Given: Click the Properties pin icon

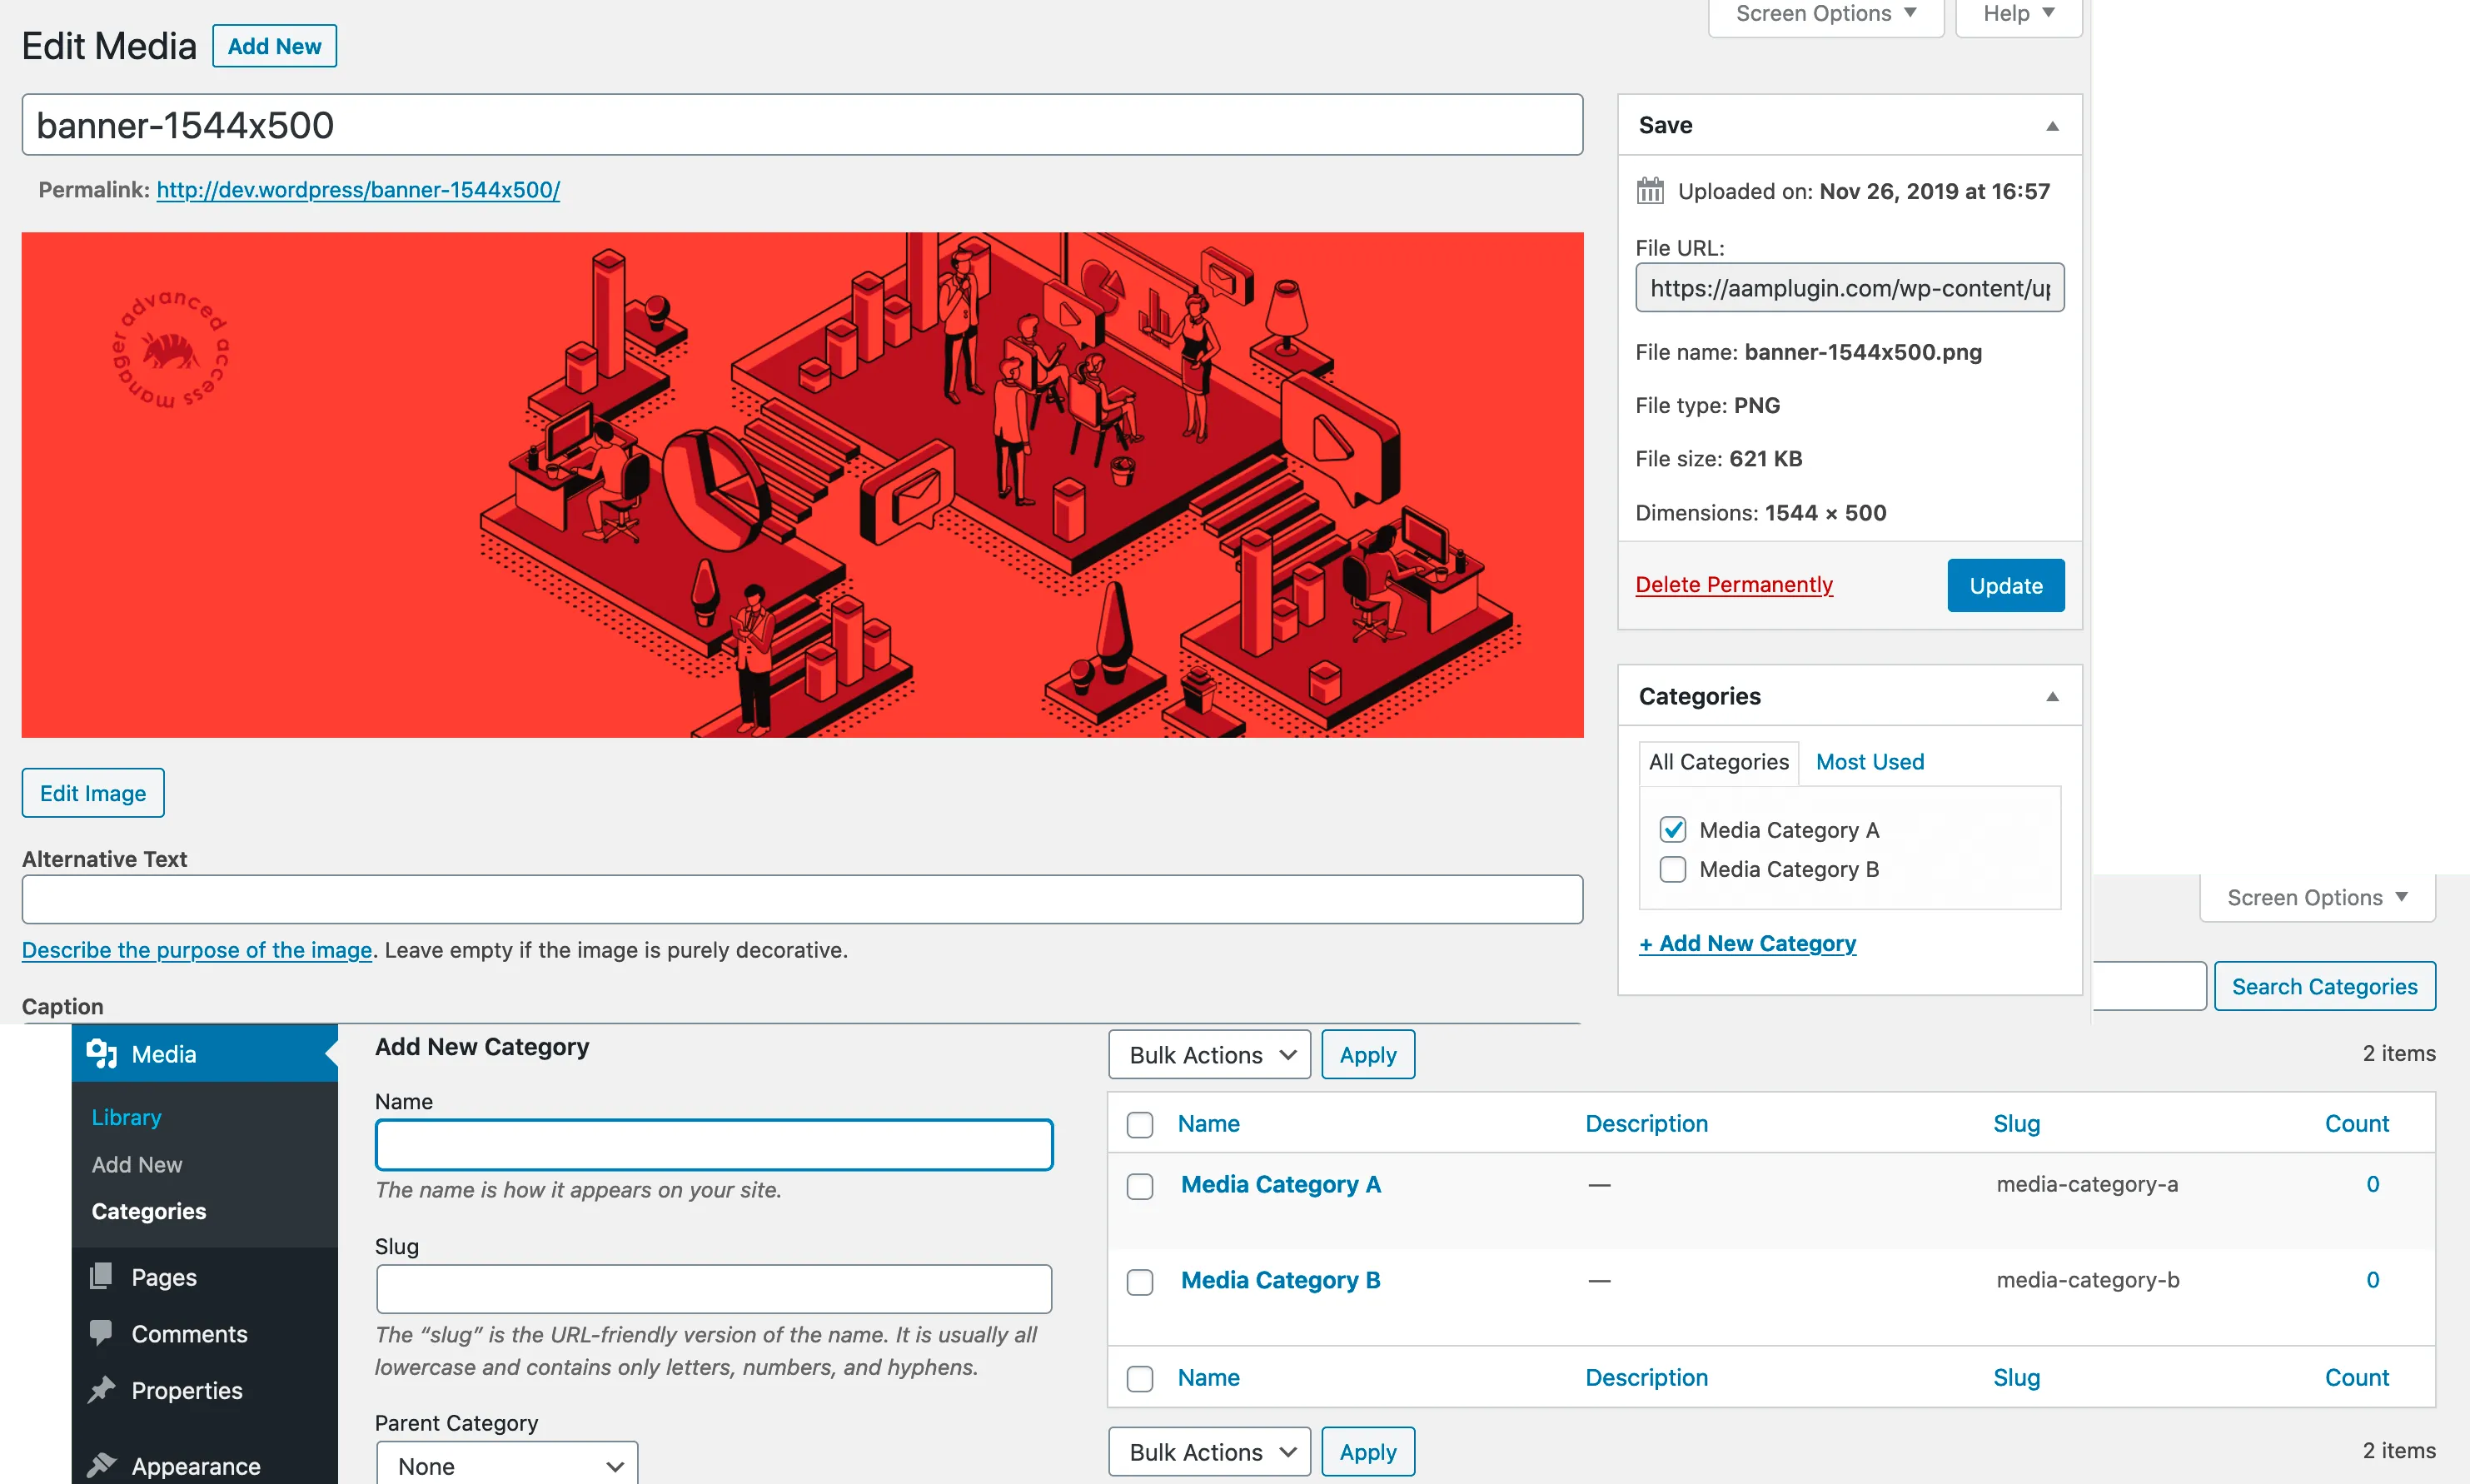Looking at the screenshot, I should [101, 1390].
